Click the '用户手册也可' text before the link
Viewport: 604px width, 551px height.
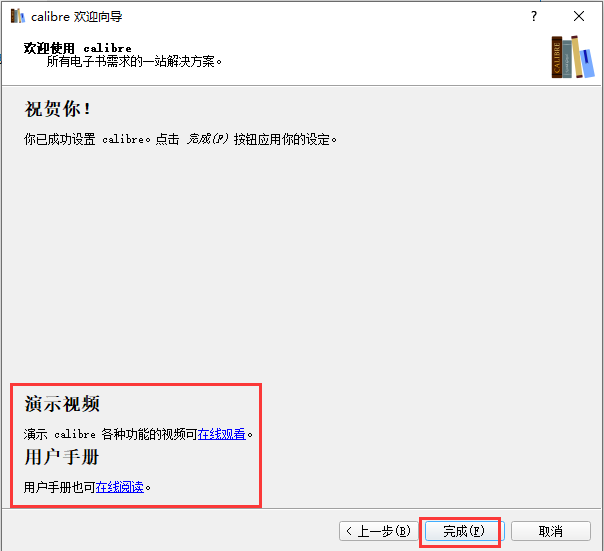[59, 487]
